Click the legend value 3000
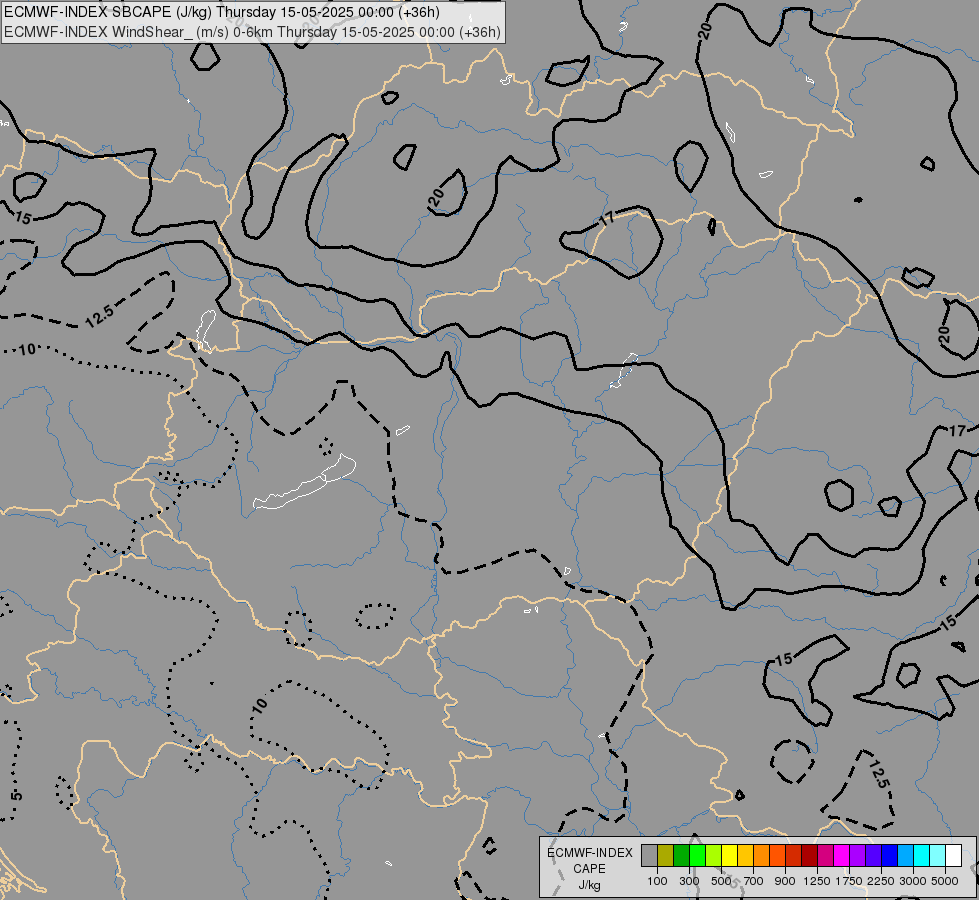Viewport: 979px width, 900px height. click(913, 881)
